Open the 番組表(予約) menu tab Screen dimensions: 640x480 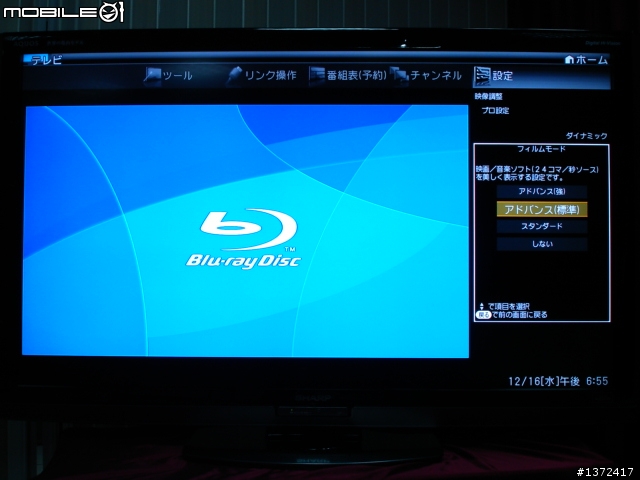(348, 76)
